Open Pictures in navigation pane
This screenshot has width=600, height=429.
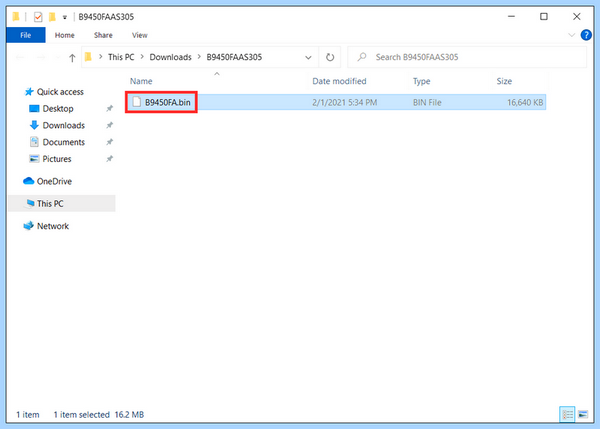(57, 159)
